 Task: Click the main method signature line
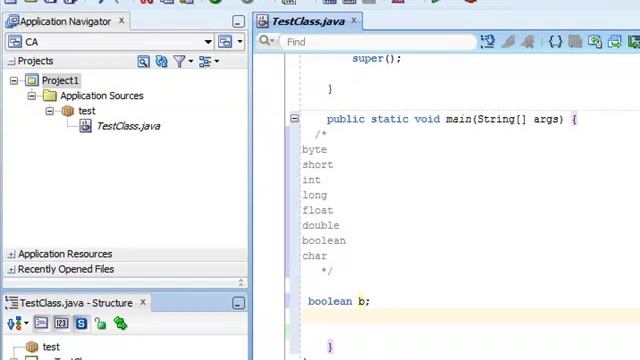452,119
